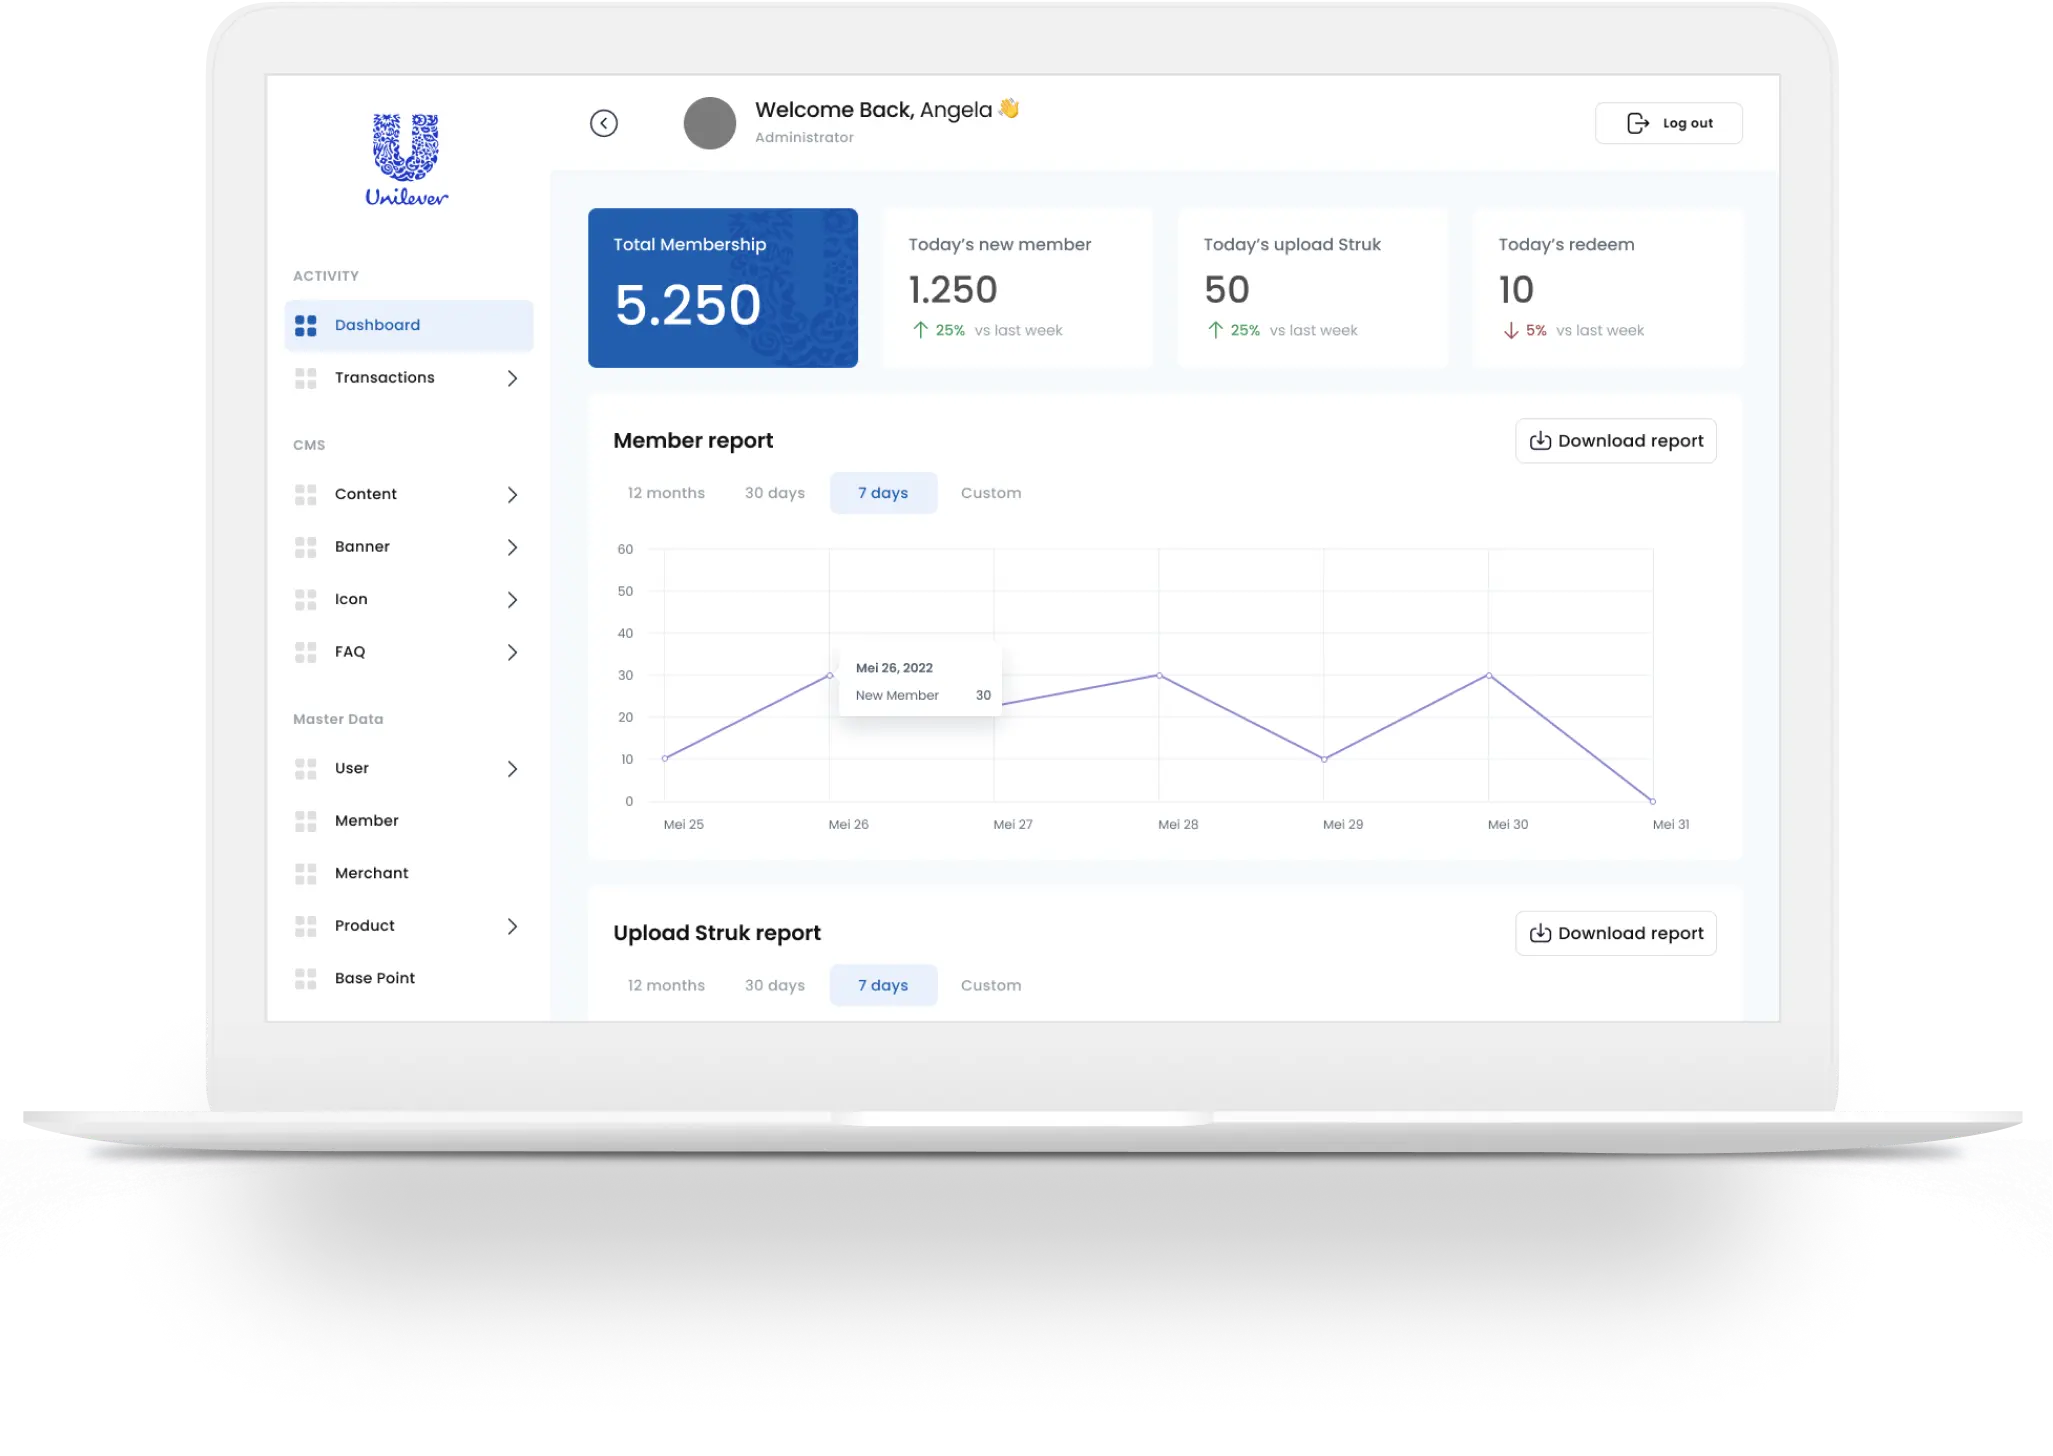Click Angela's profile avatar
Screen dimensions: 2053x1456
[710, 123]
